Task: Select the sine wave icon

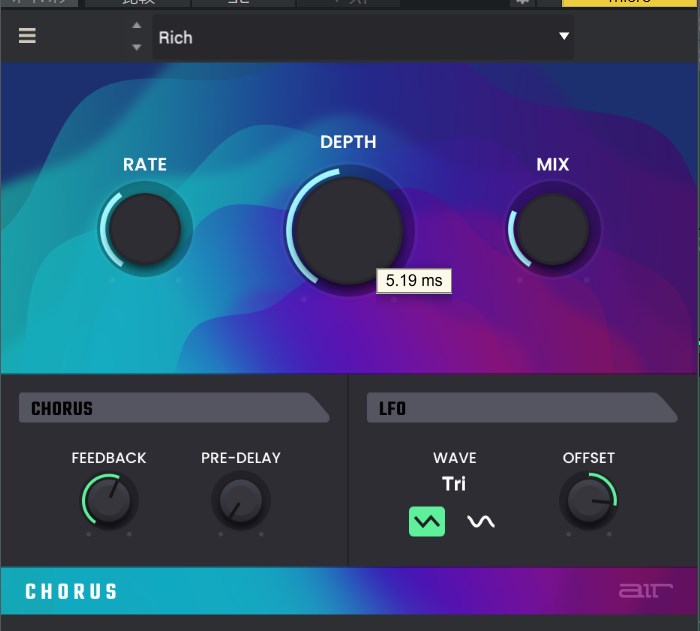Action: pos(481,521)
